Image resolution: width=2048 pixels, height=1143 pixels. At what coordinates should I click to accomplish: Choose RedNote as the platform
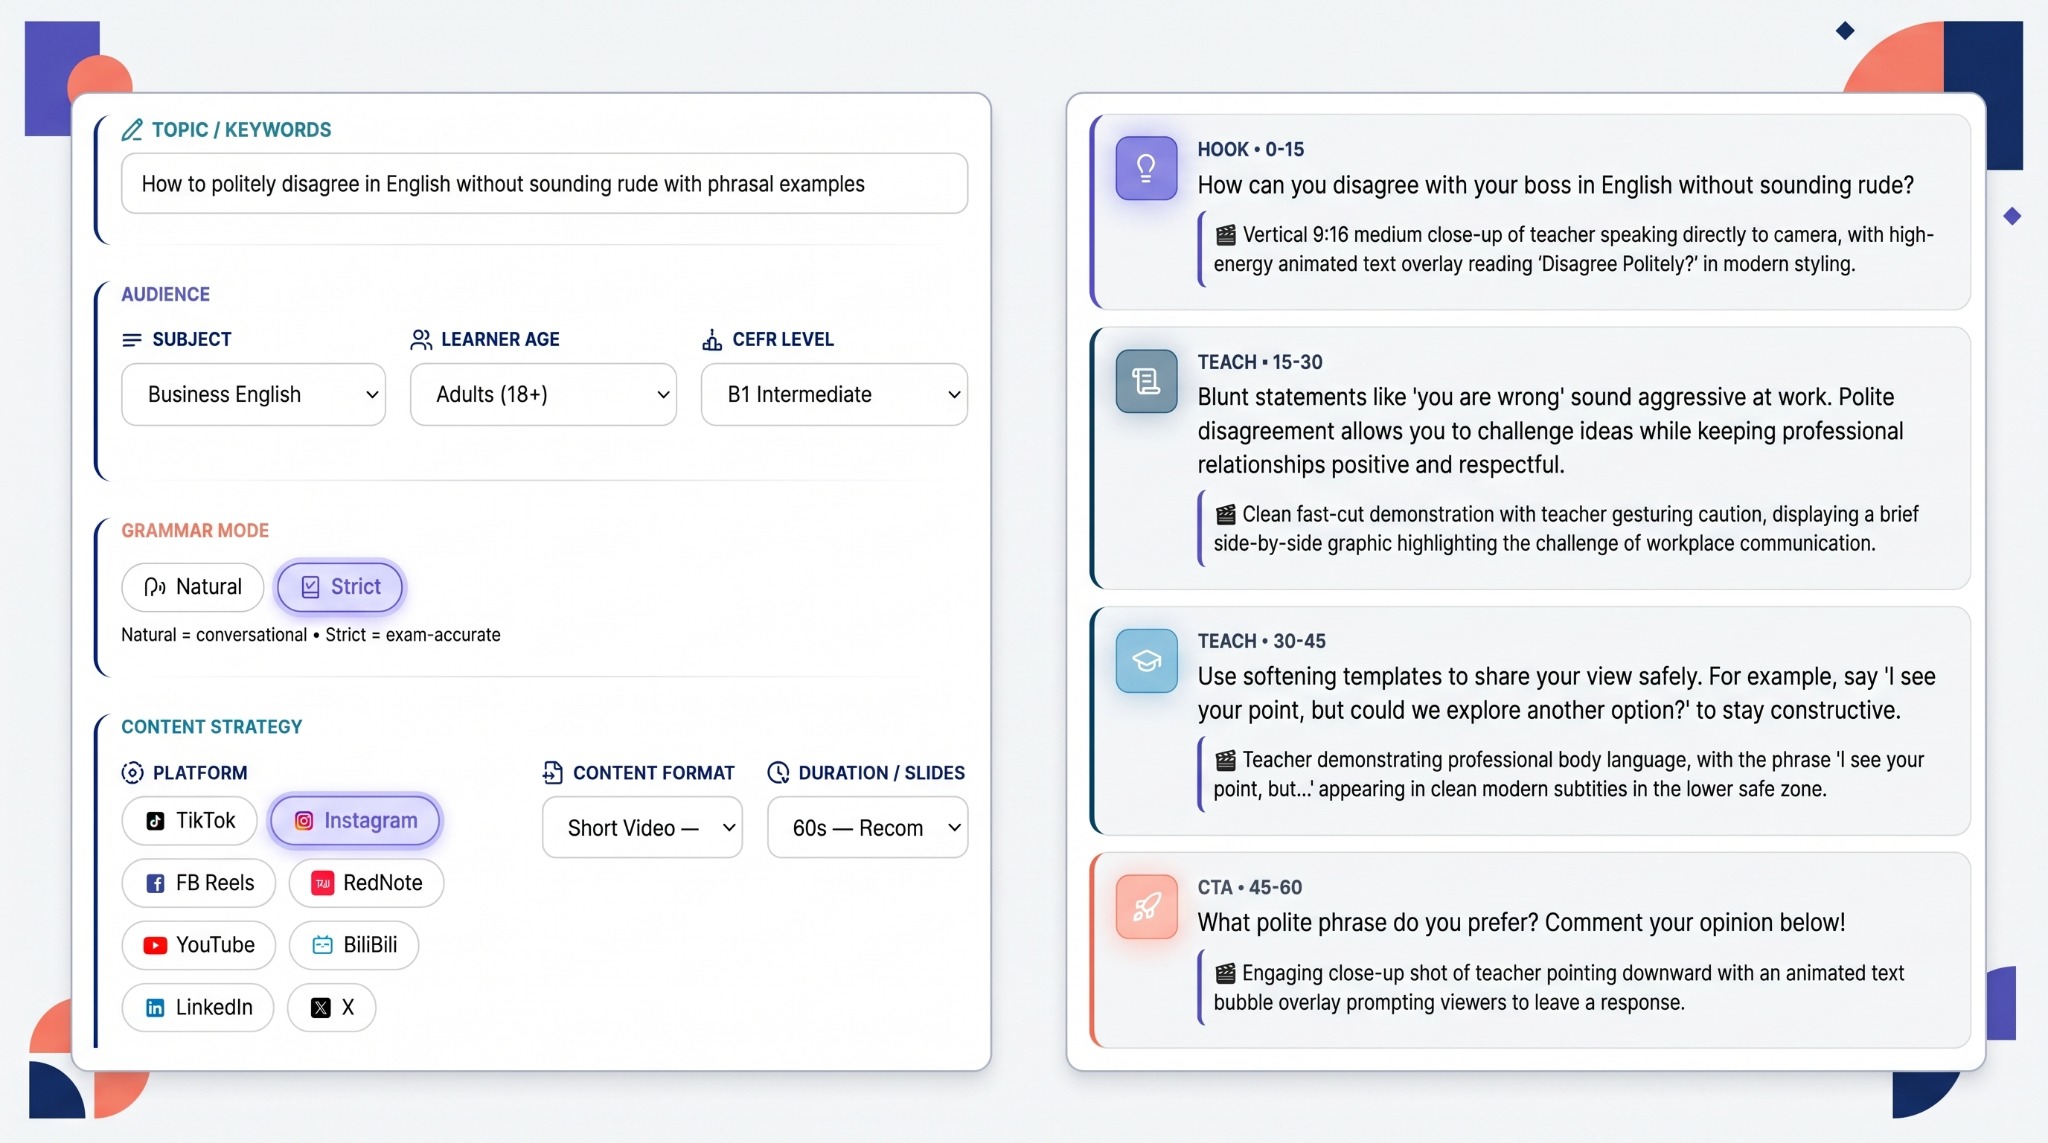[366, 883]
